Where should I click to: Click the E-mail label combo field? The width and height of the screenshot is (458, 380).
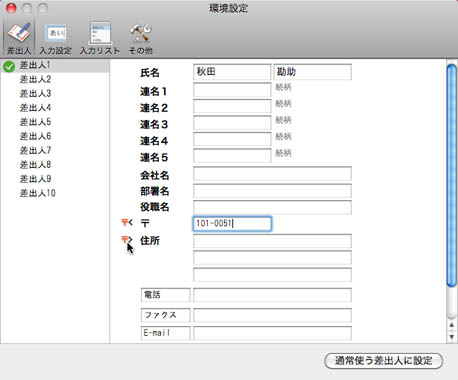pyautogui.click(x=165, y=333)
